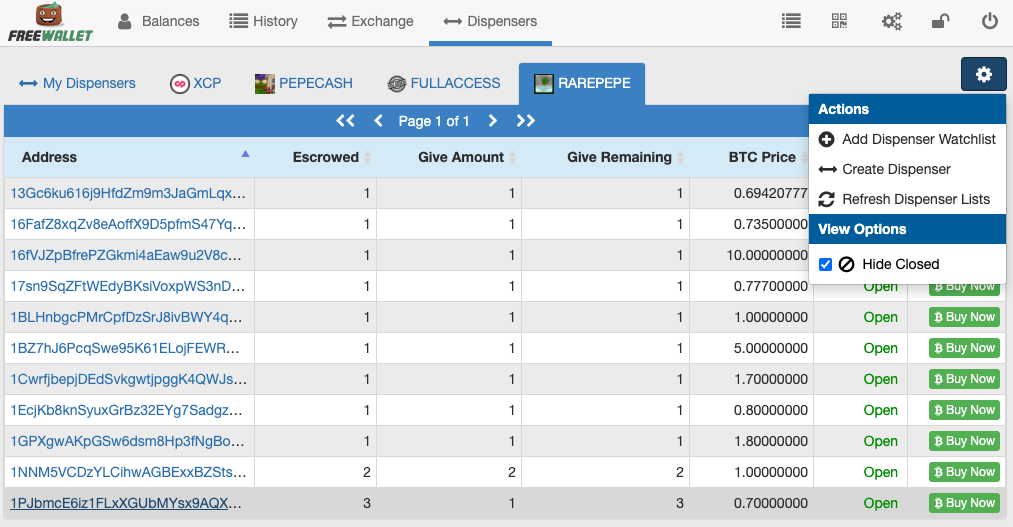Click Add Dispenser Watchlist
Viewport: 1013px width, 527px height.
coord(907,139)
